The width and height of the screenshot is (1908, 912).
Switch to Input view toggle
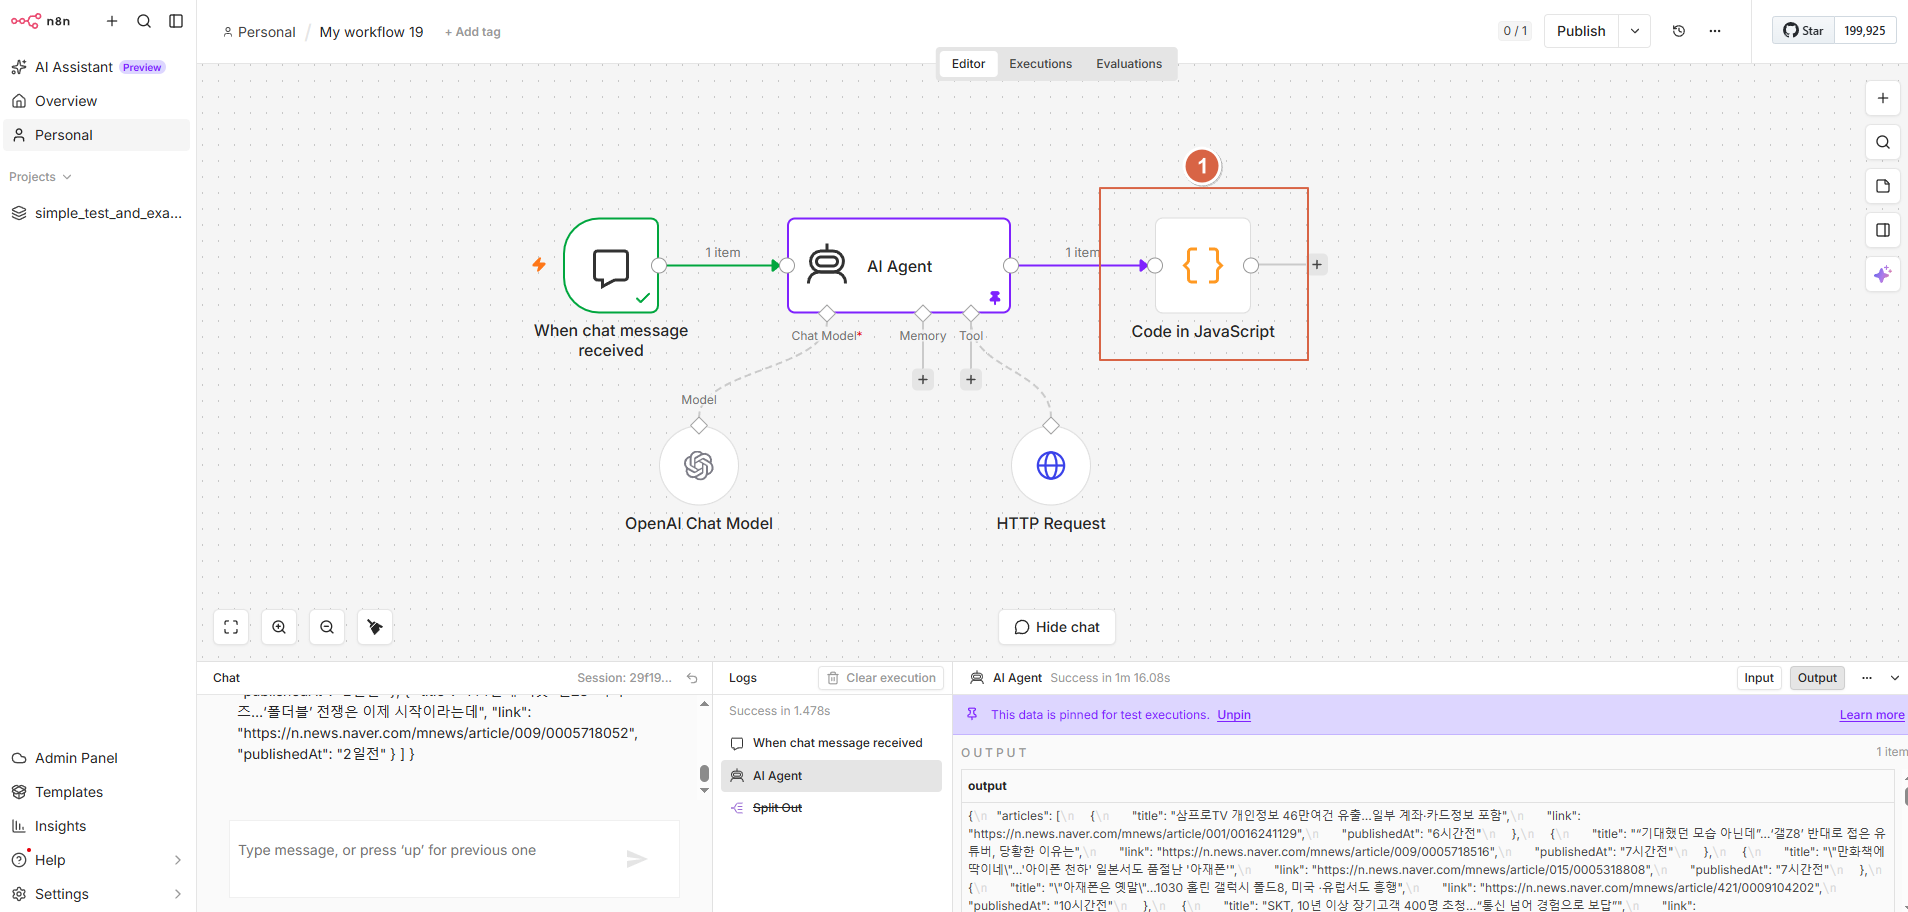pyautogui.click(x=1759, y=678)
